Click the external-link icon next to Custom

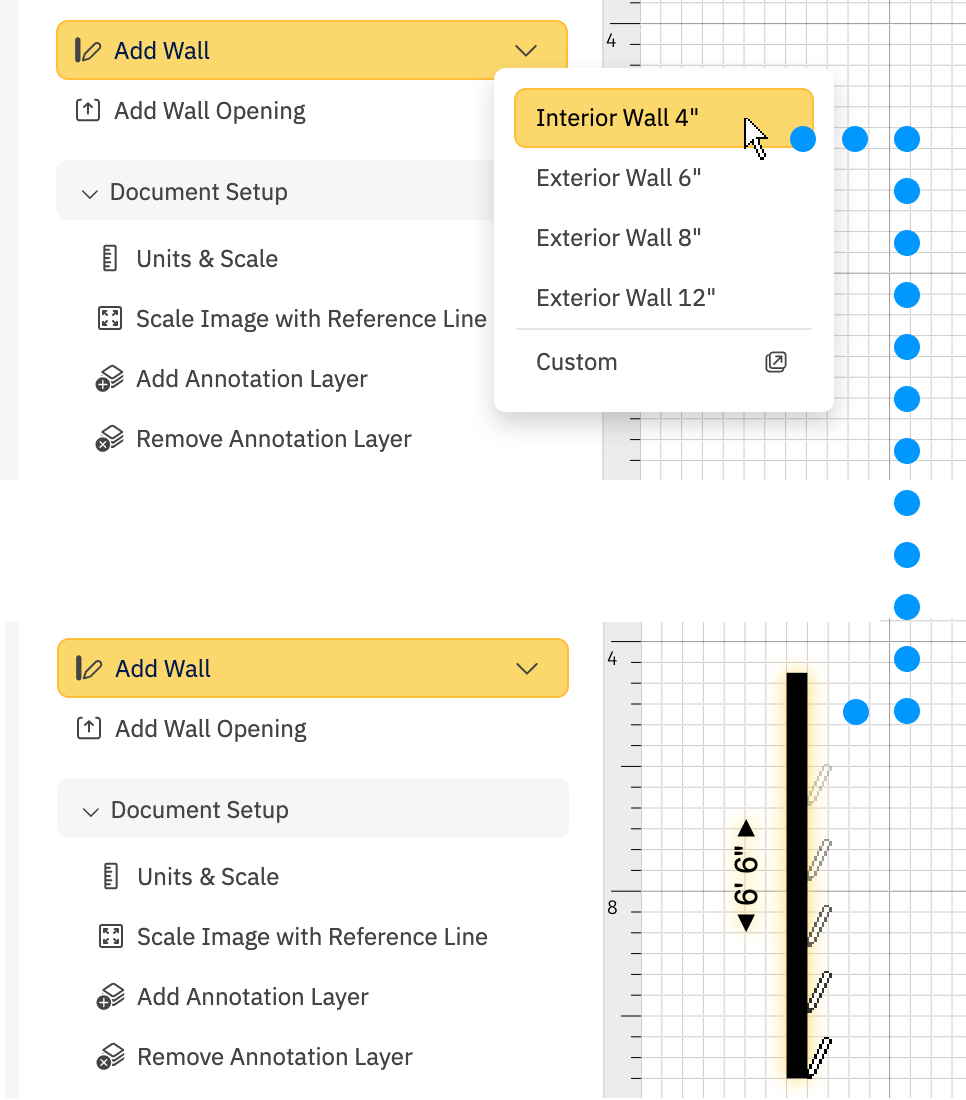pos(776,363)
